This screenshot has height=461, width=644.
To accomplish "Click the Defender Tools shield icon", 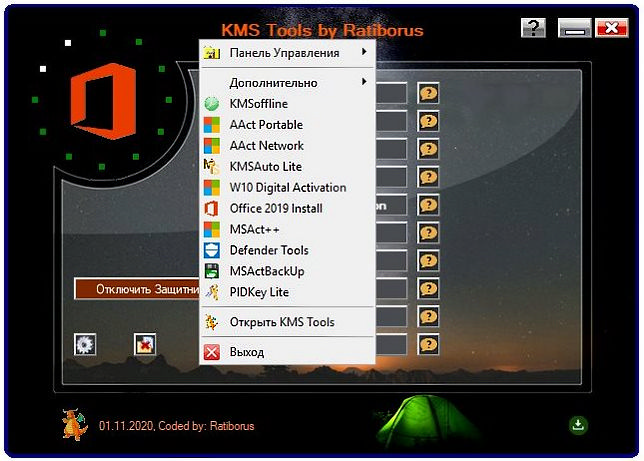I will click(x=211, y=251).
